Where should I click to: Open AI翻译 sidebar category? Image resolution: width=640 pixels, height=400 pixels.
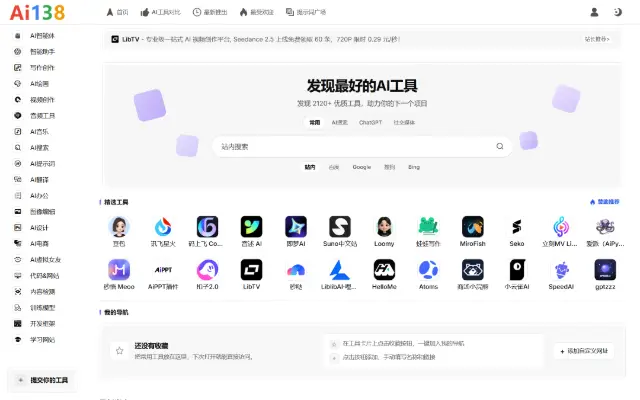click(39, 180)
